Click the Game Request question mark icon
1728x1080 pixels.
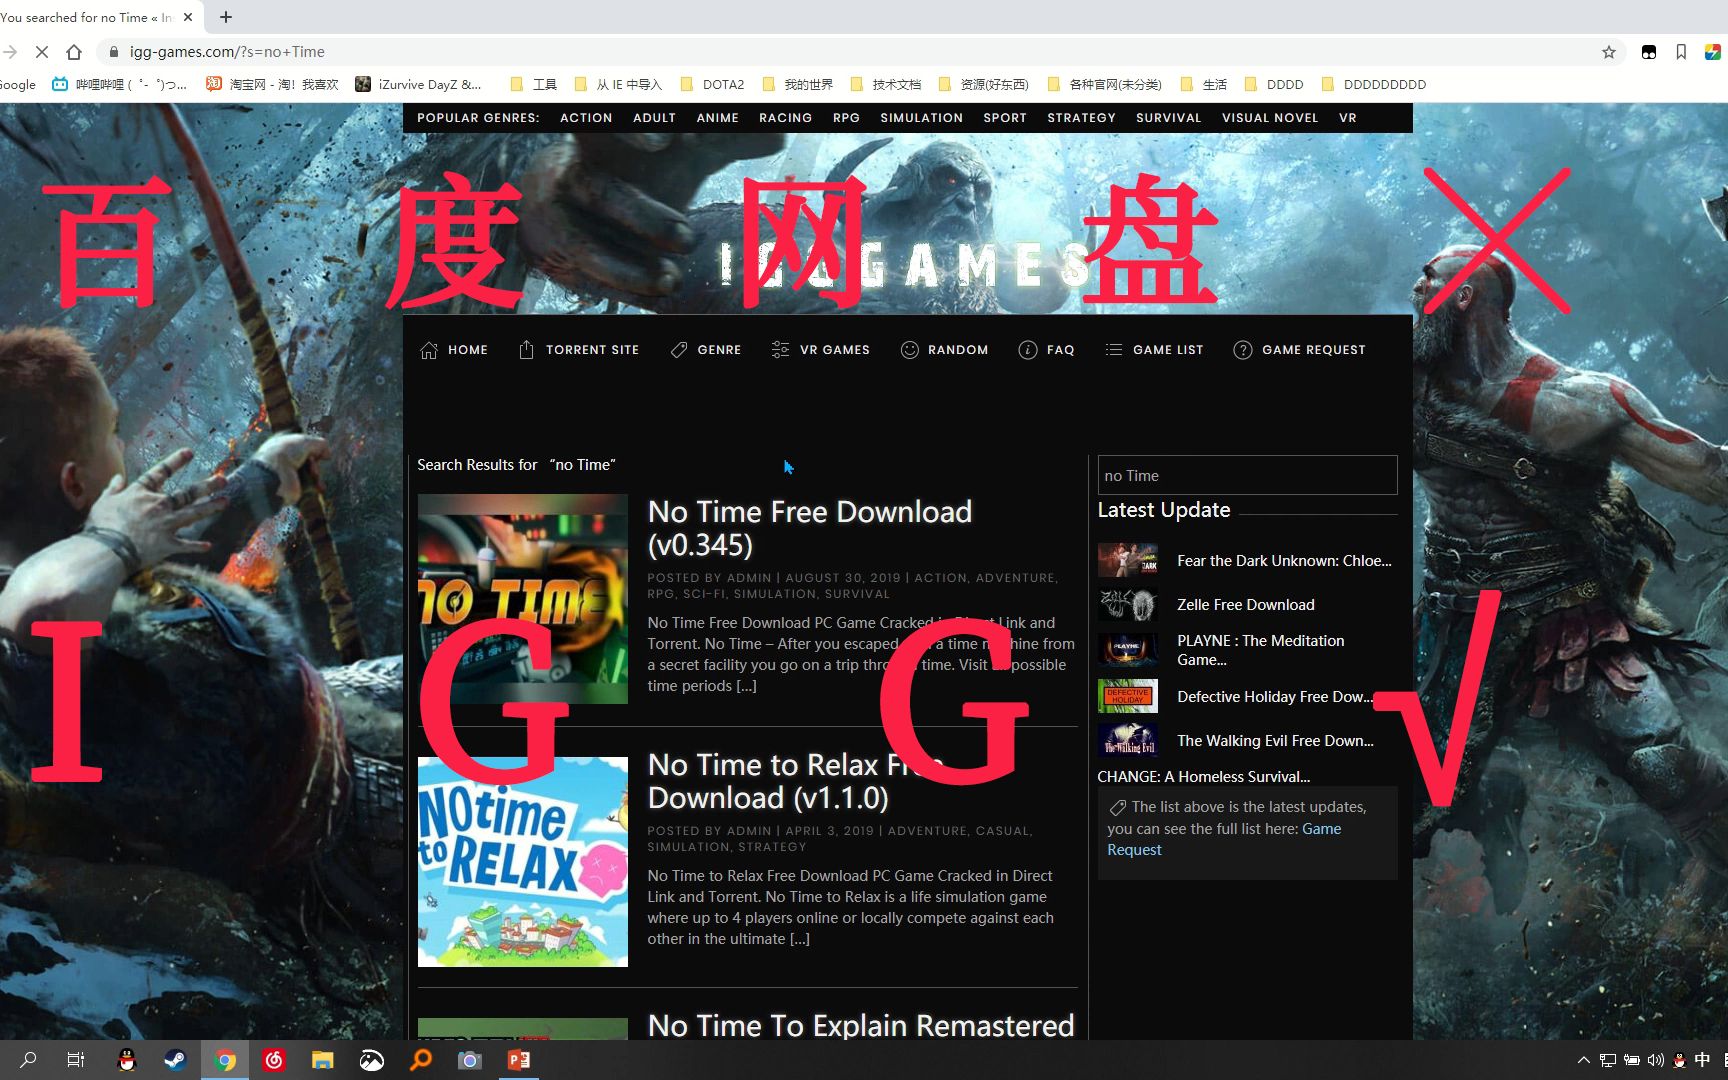point(1243,350)
